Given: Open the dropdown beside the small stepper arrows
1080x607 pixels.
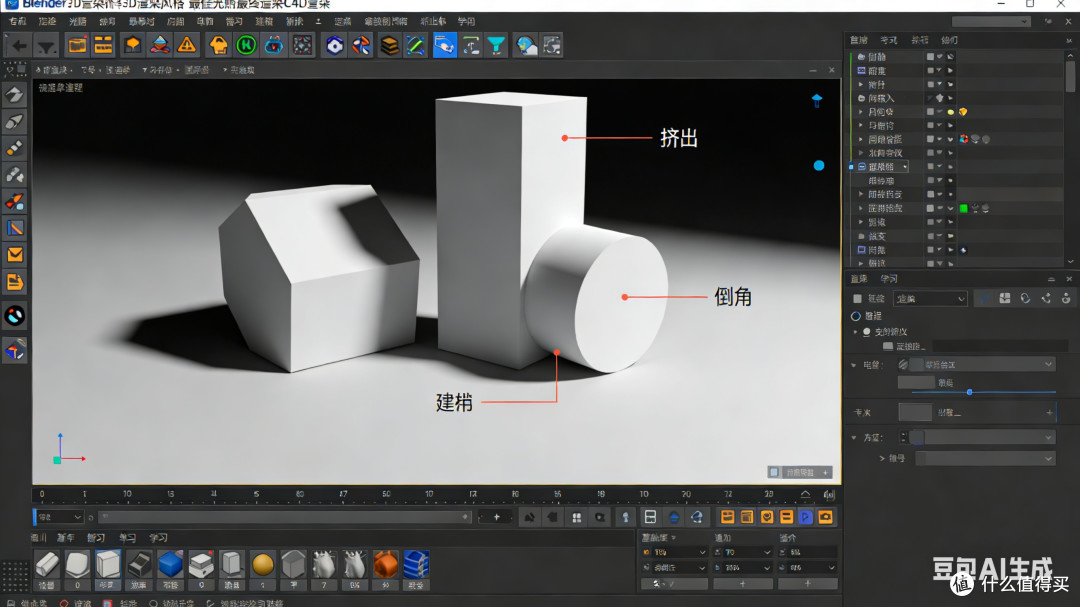Looking at the screenshot, I should 983,437.
